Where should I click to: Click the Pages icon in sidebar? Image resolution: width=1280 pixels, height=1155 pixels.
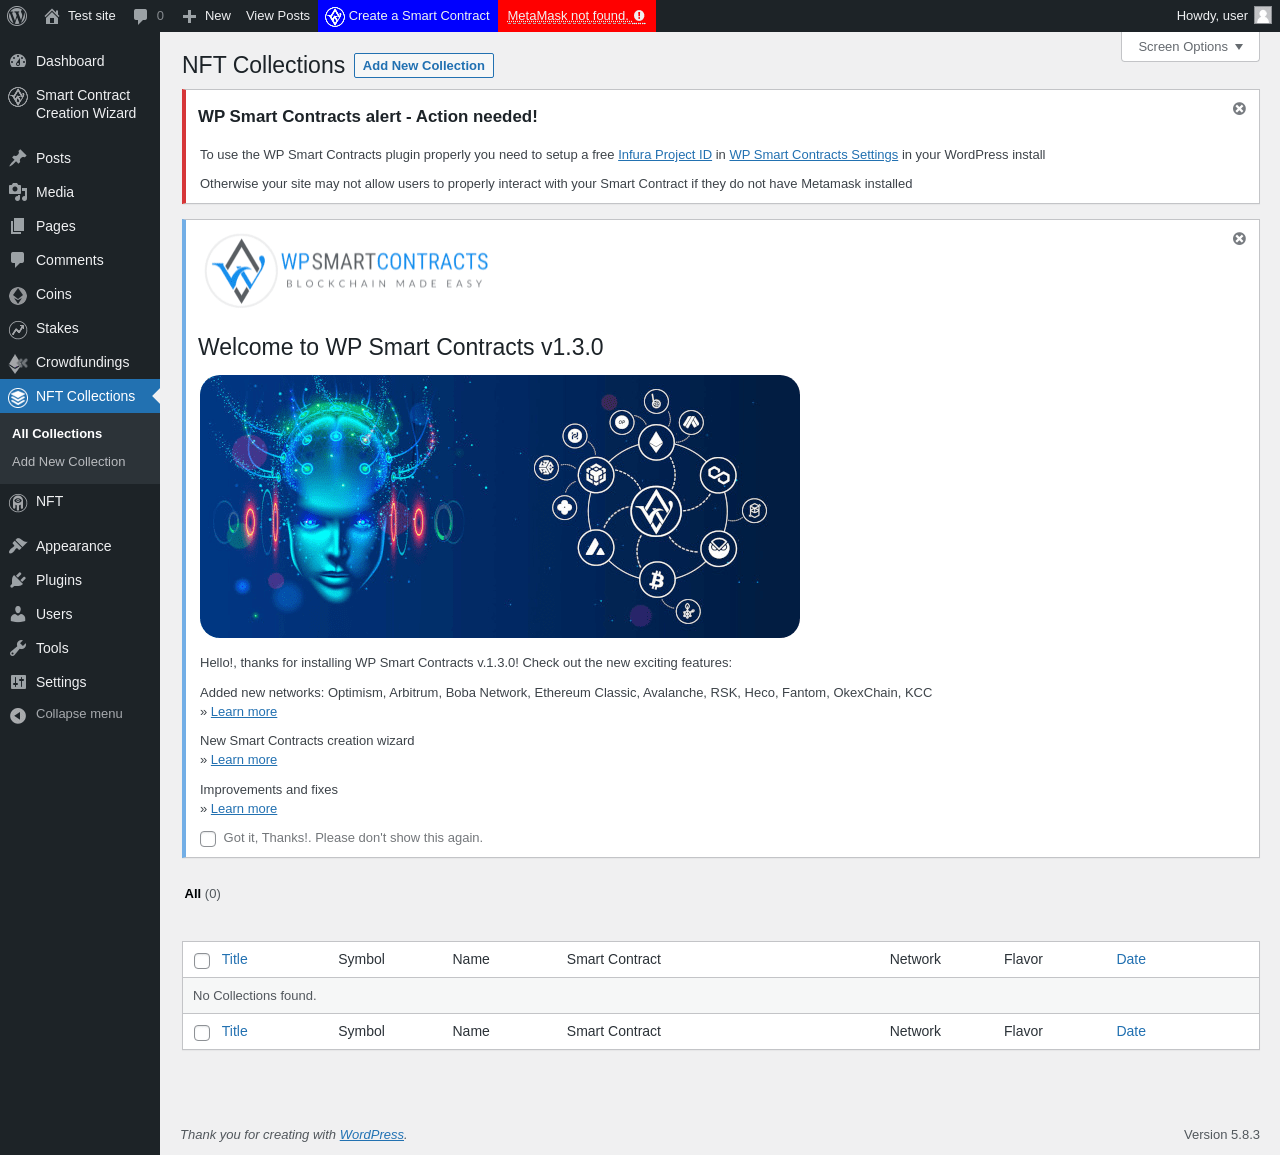pos(18,226)
